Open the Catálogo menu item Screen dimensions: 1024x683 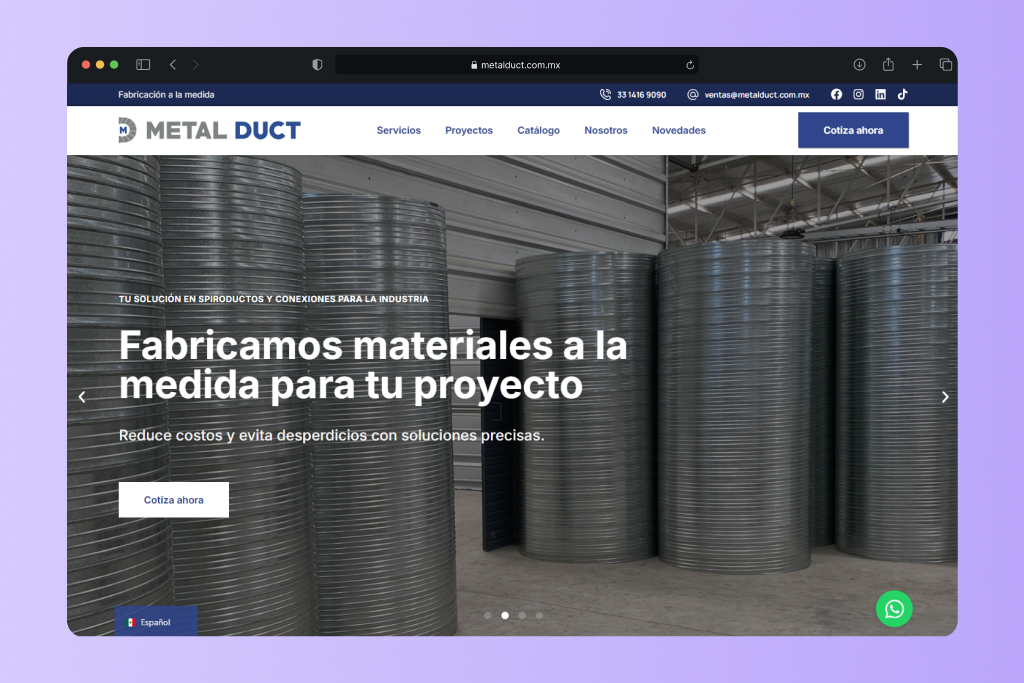coord(538,131)
